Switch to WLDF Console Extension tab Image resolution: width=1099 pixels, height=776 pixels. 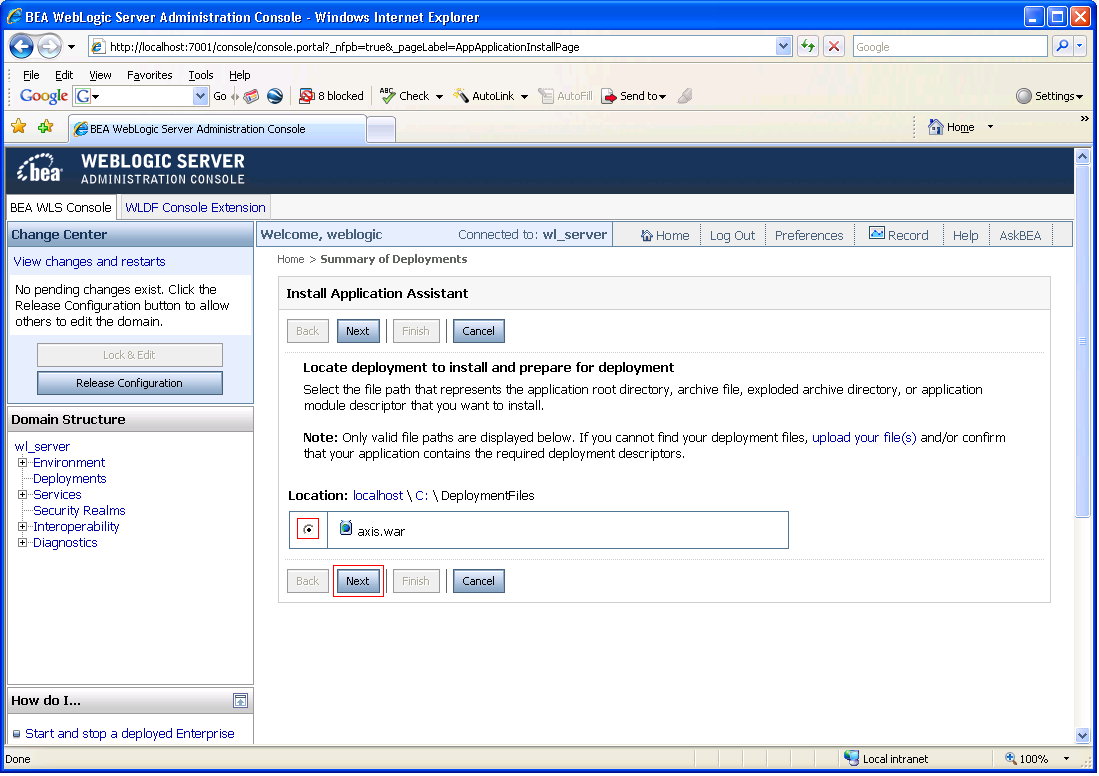pos(195,207)
